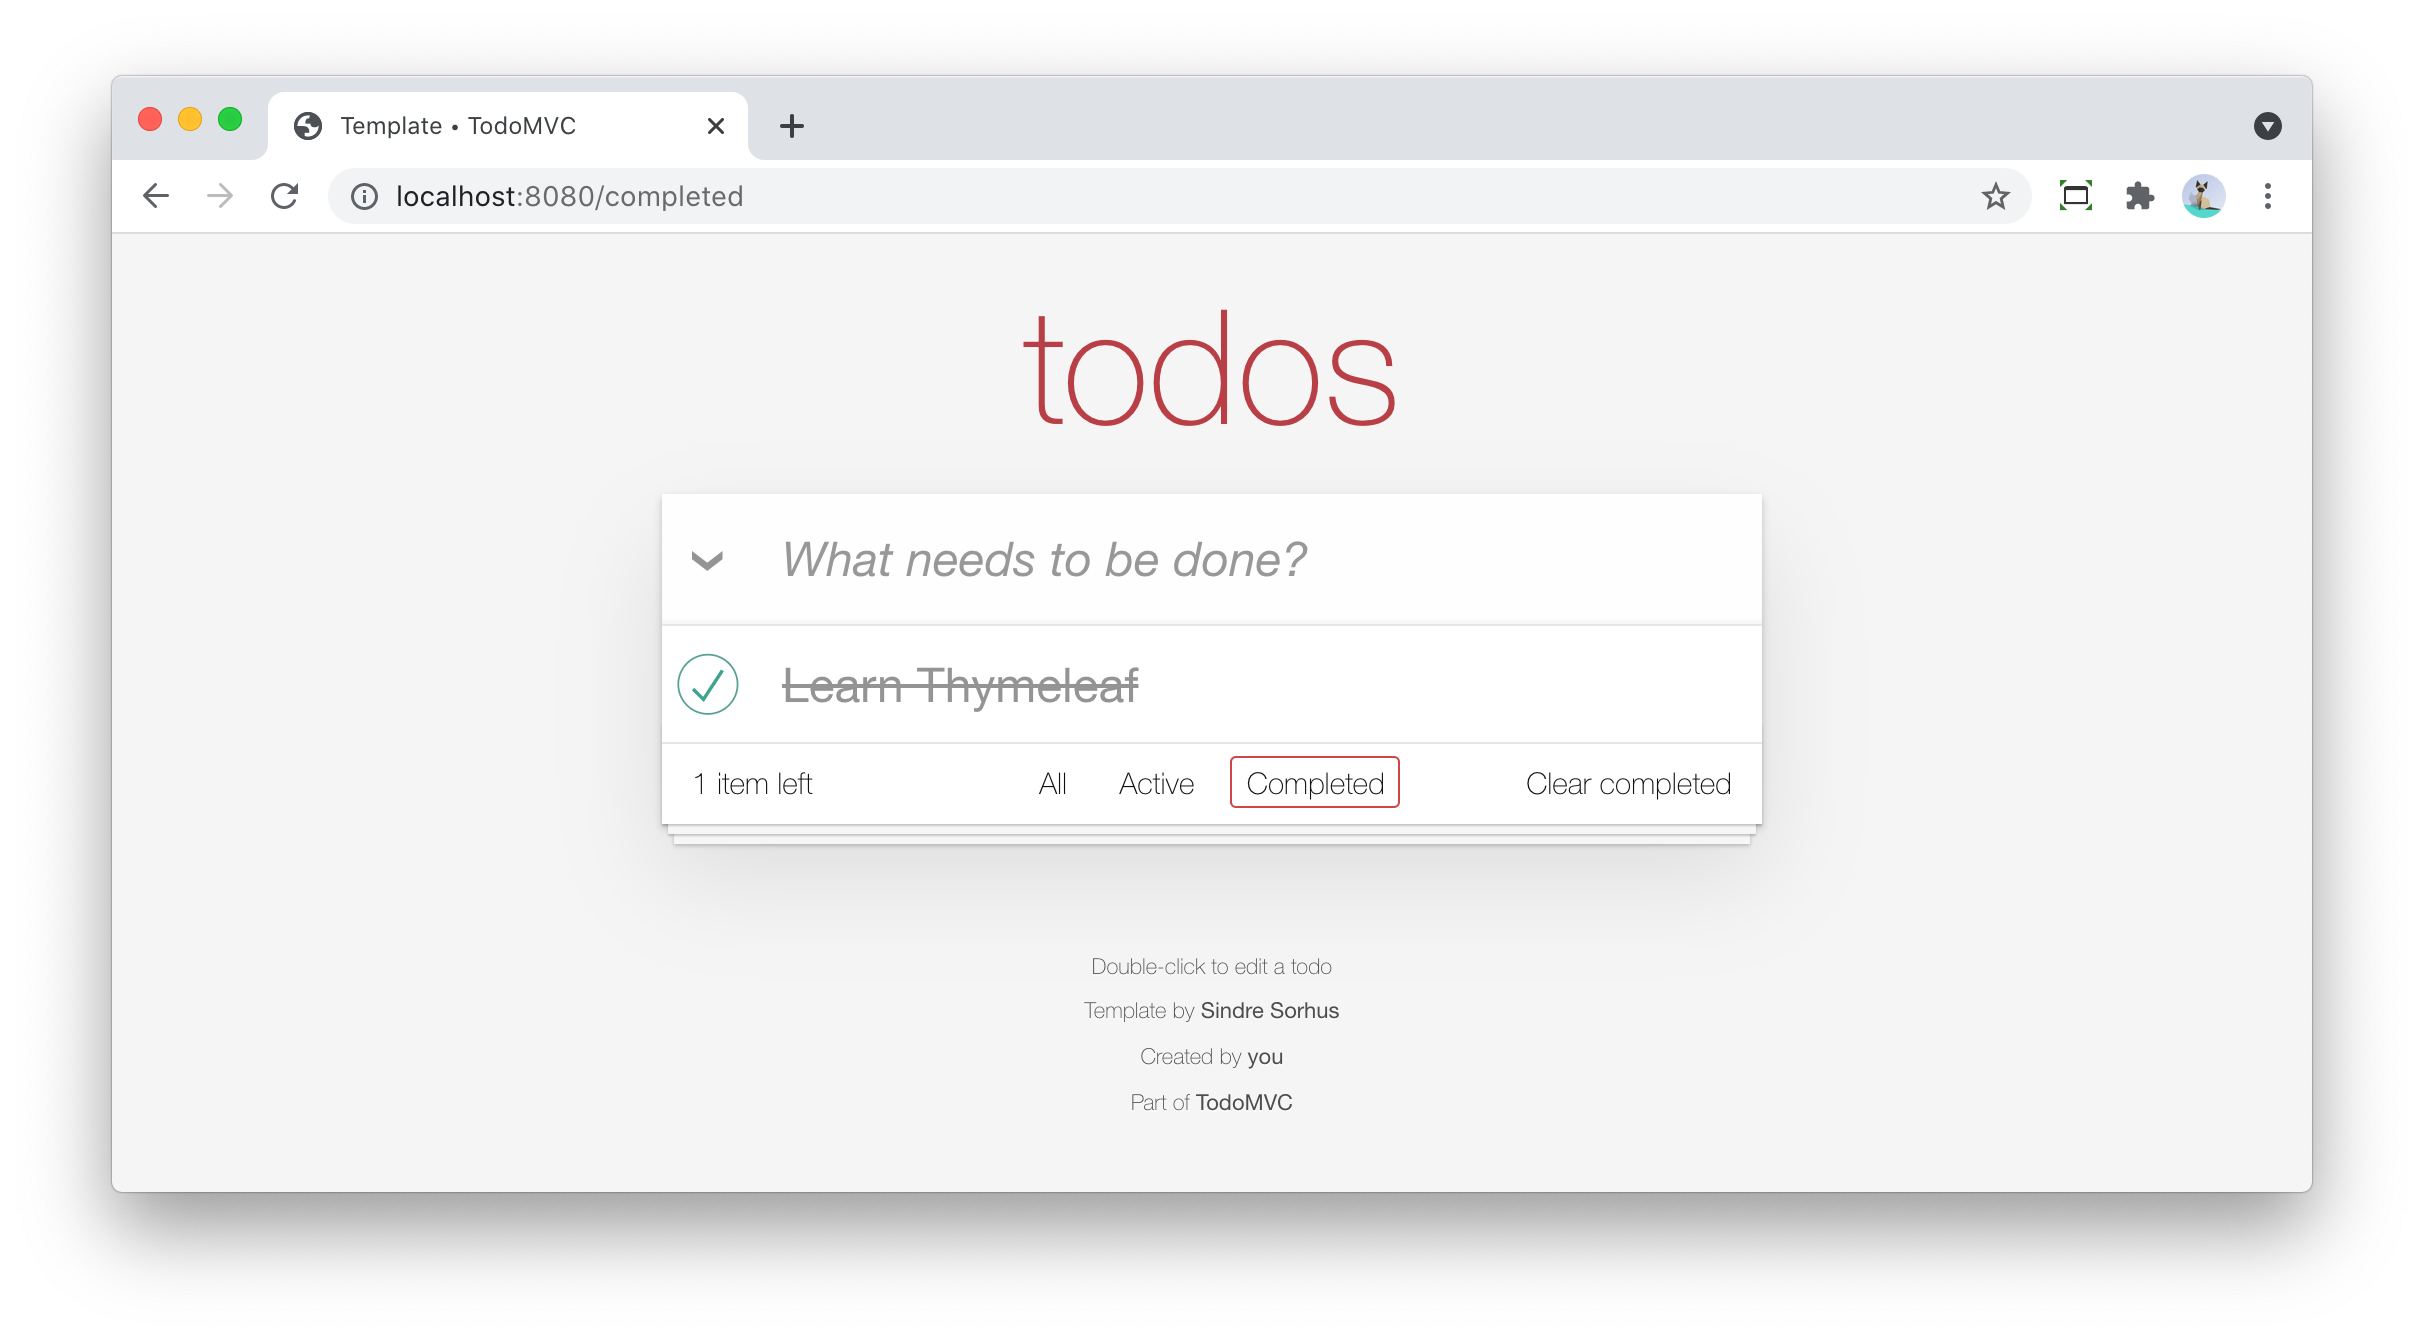Click the browser back navigation arrow
Screen dimensions: 2424x1340
[x=152, y=195]
